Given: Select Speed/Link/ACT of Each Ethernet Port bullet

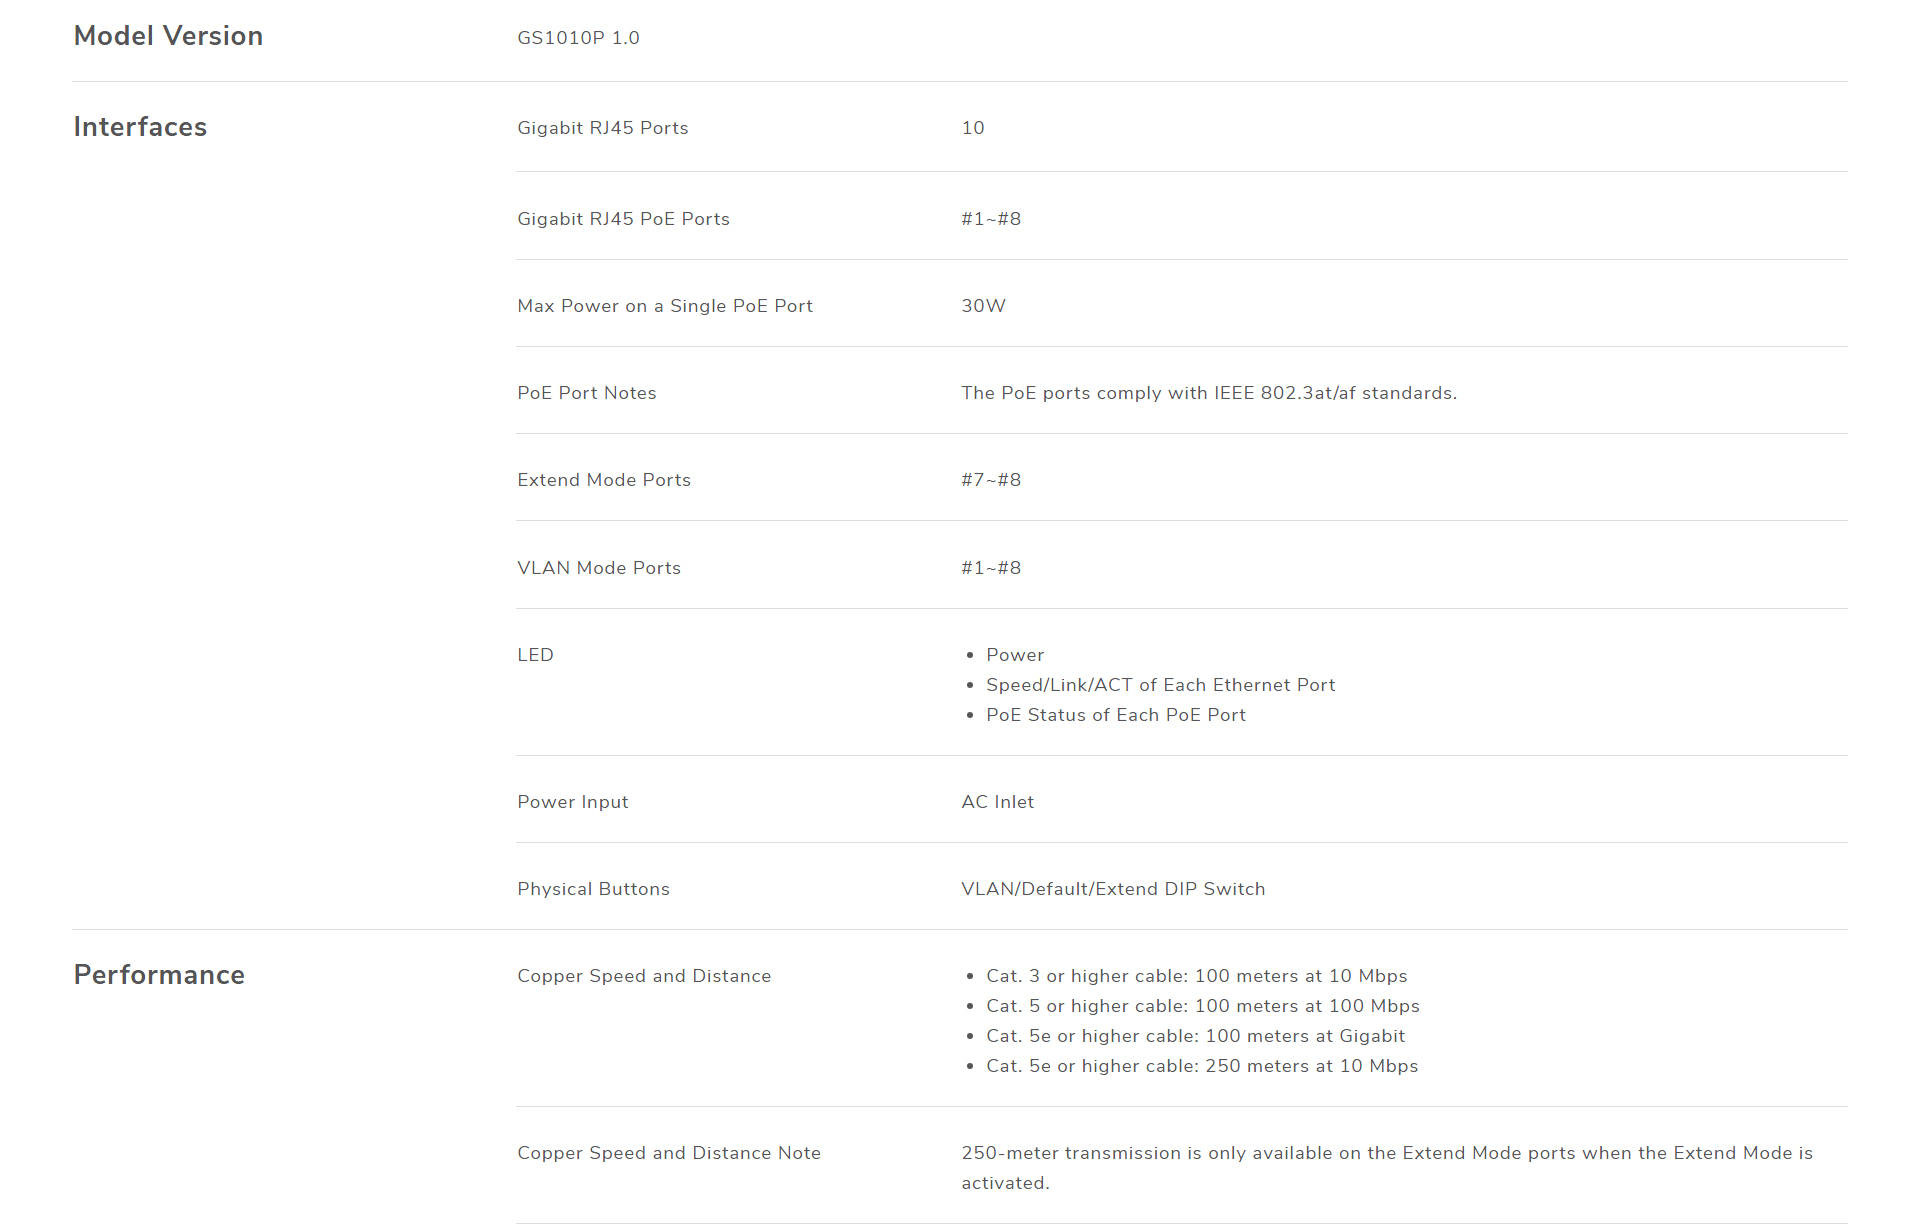Looking at the screenshot, I should tap(1161, 685).
